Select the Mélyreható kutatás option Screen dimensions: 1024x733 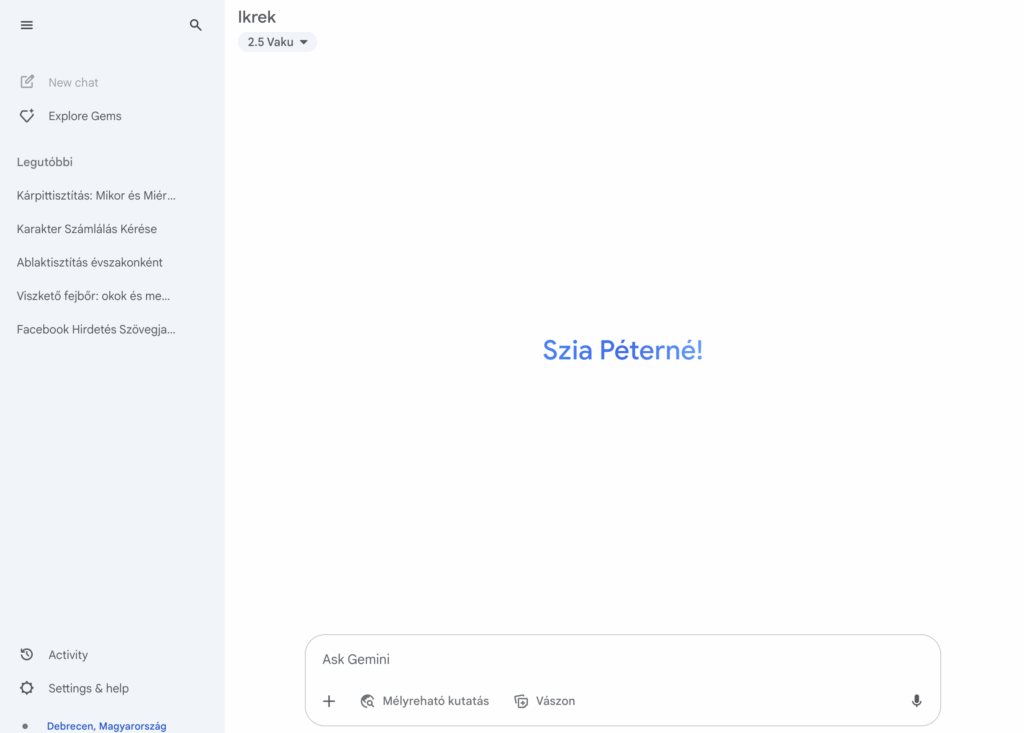click(x=424, y=701)
